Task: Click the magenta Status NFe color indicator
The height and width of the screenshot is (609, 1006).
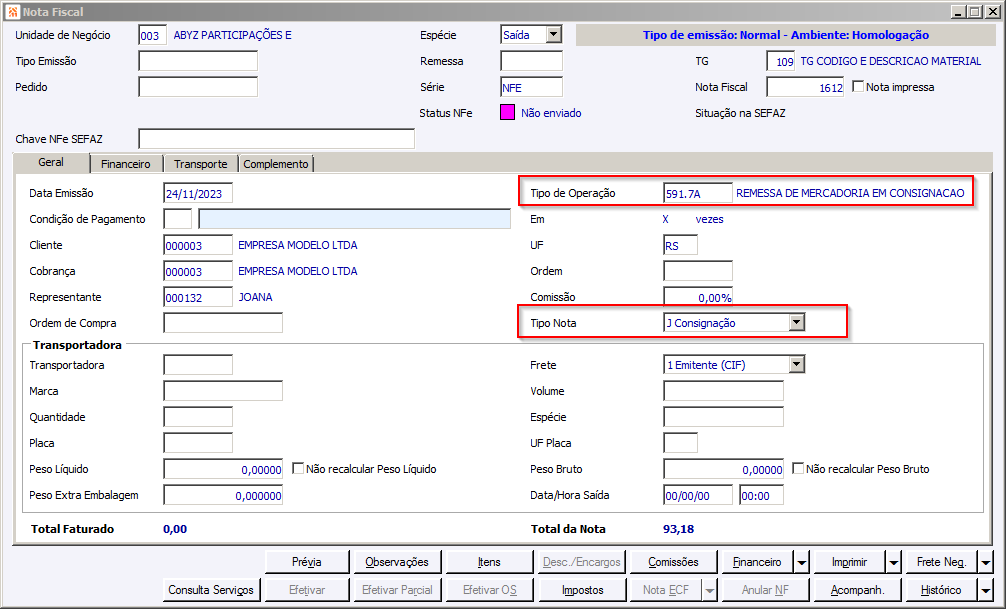Action: (507, 113)
